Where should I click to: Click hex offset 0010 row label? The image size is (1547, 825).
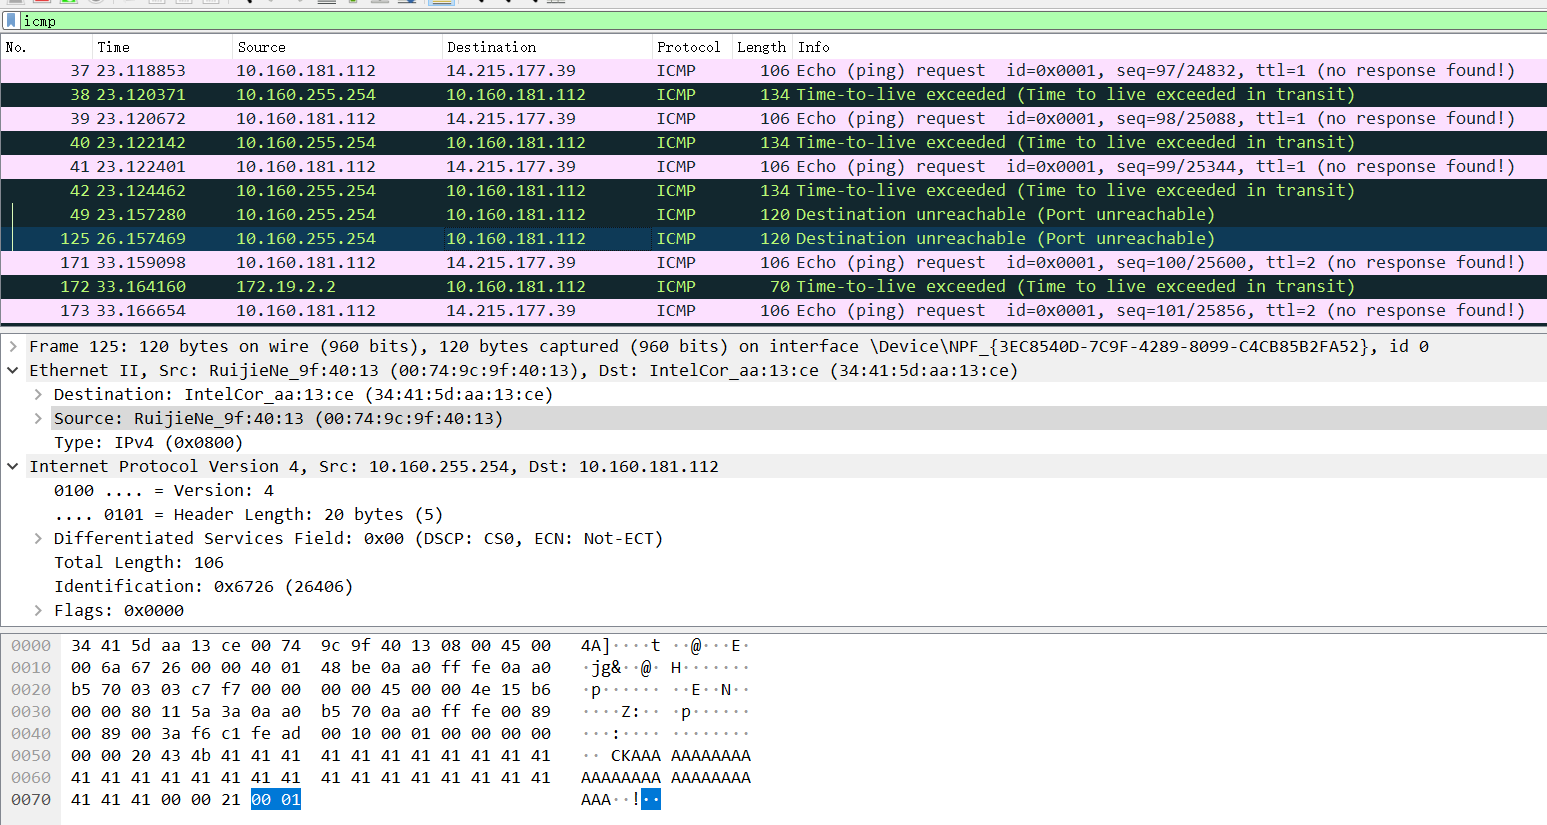[31, 668]
